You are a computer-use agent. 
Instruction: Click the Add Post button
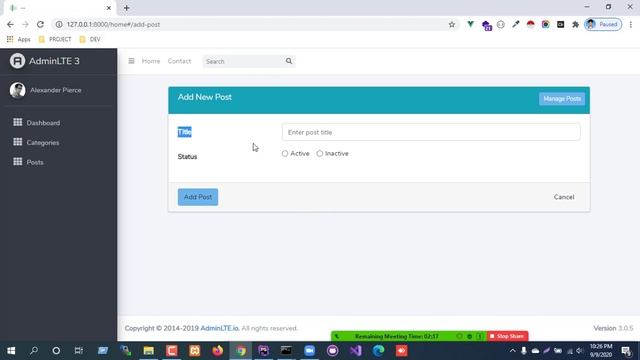[x=198, y=197]
